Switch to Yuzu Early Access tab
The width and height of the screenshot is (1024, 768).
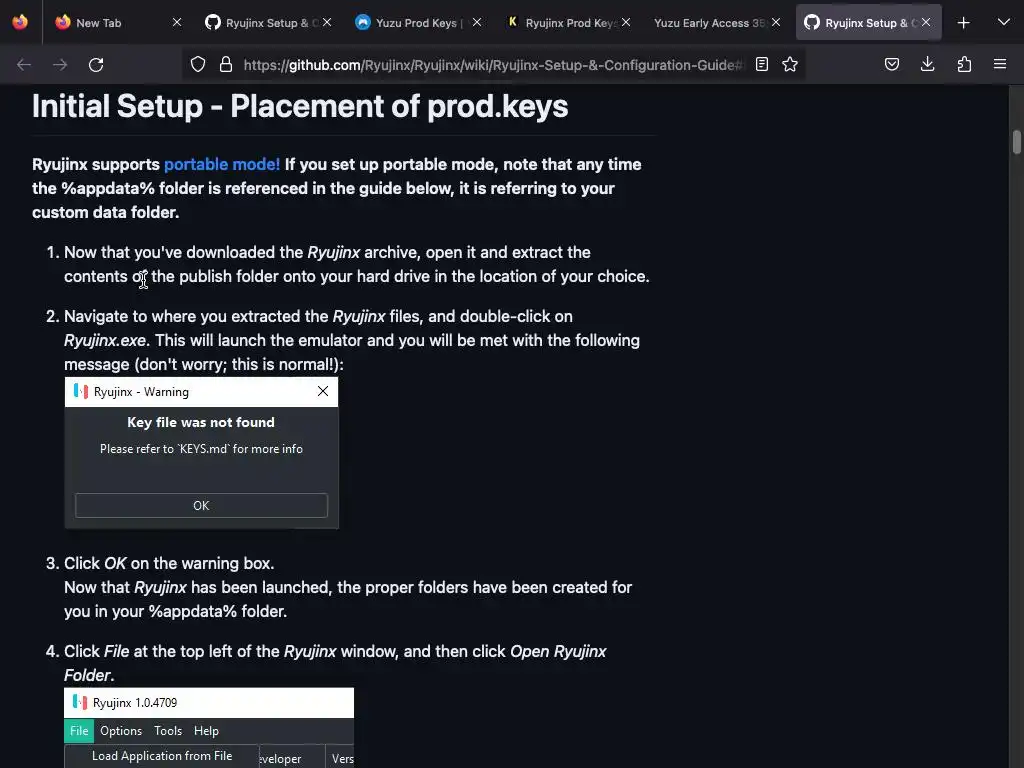tap(717, 22)
